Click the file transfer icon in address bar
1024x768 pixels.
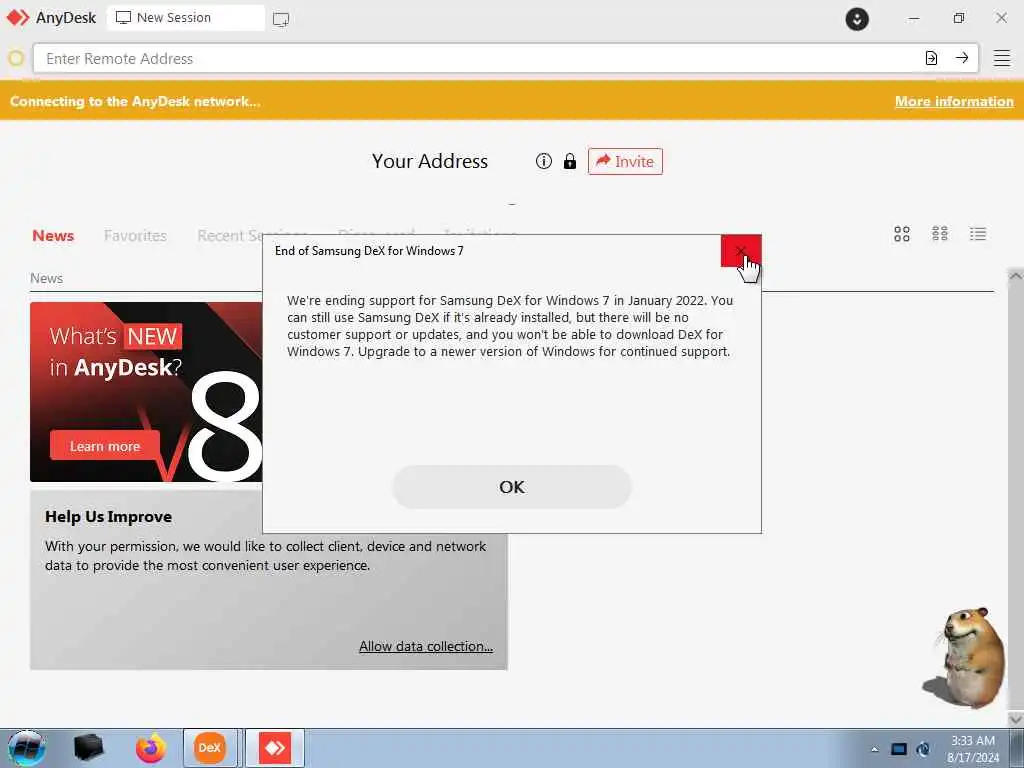pos(931,58)
